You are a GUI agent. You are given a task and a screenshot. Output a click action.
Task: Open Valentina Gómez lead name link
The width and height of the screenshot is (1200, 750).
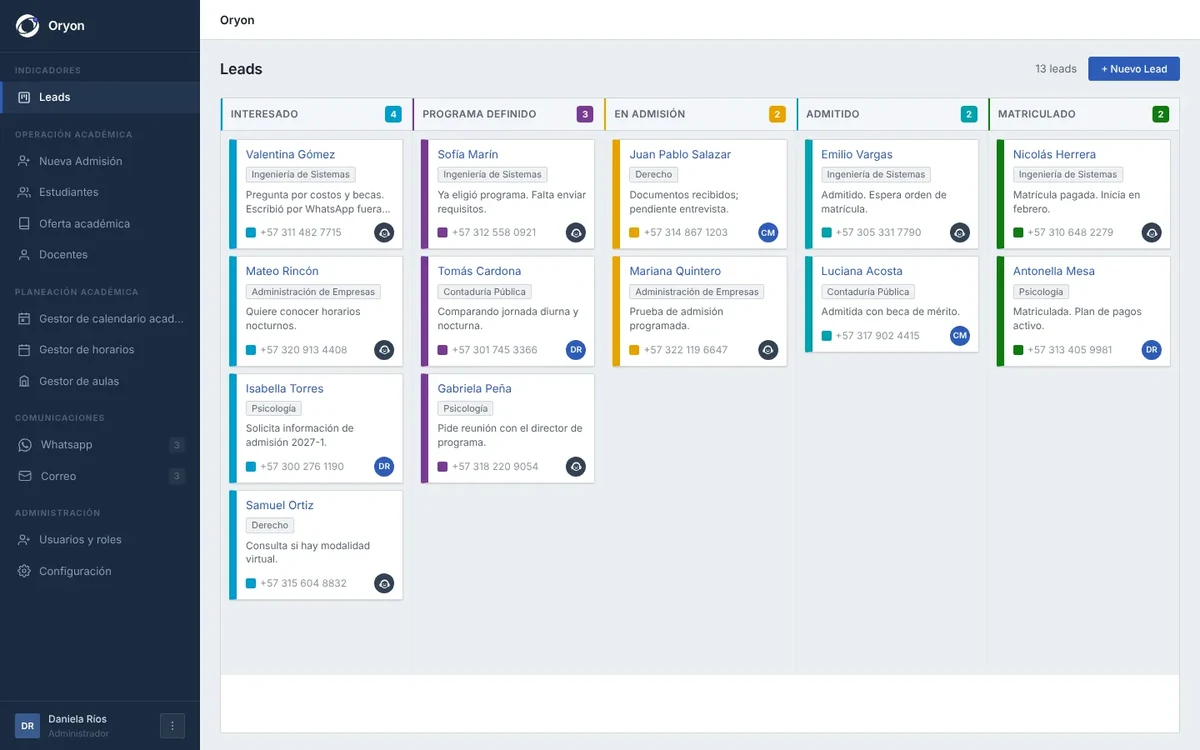(290, 155)
